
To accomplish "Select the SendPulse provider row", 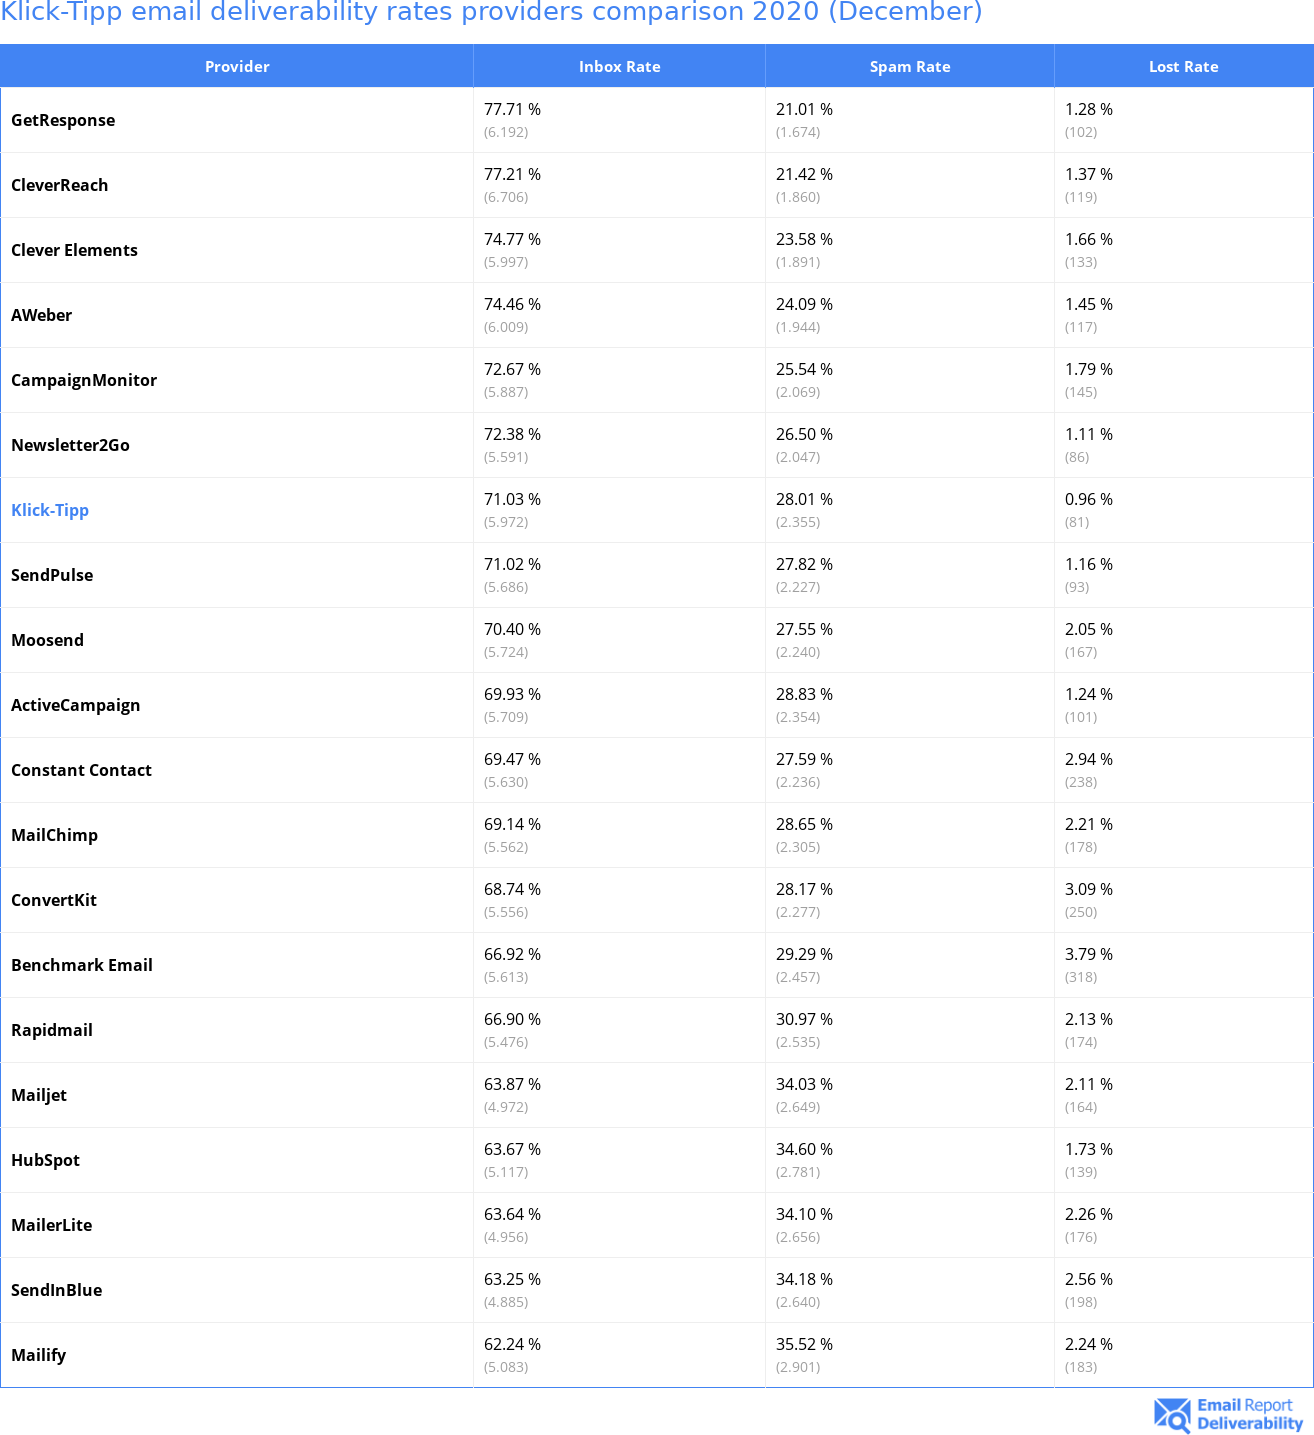I will 52,575.
